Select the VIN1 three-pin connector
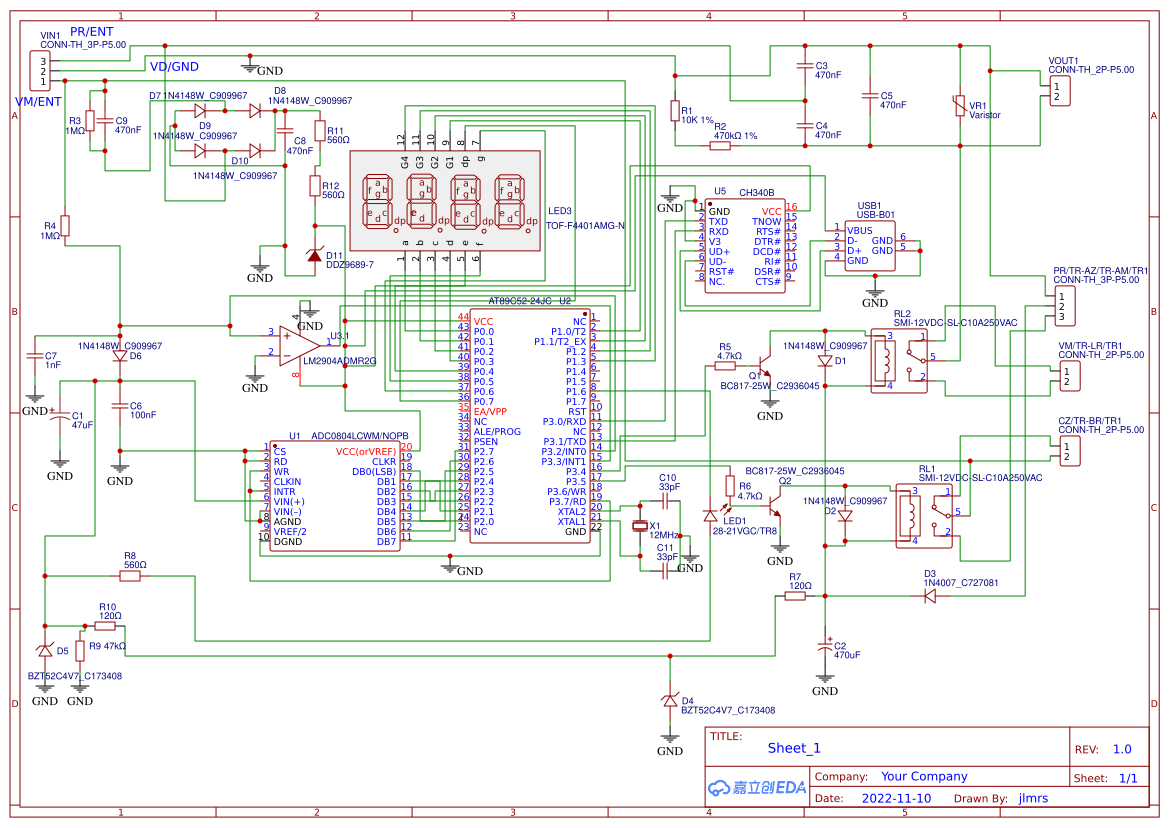This screenshot has height=828, width=1170. click(x=40, y=71)
